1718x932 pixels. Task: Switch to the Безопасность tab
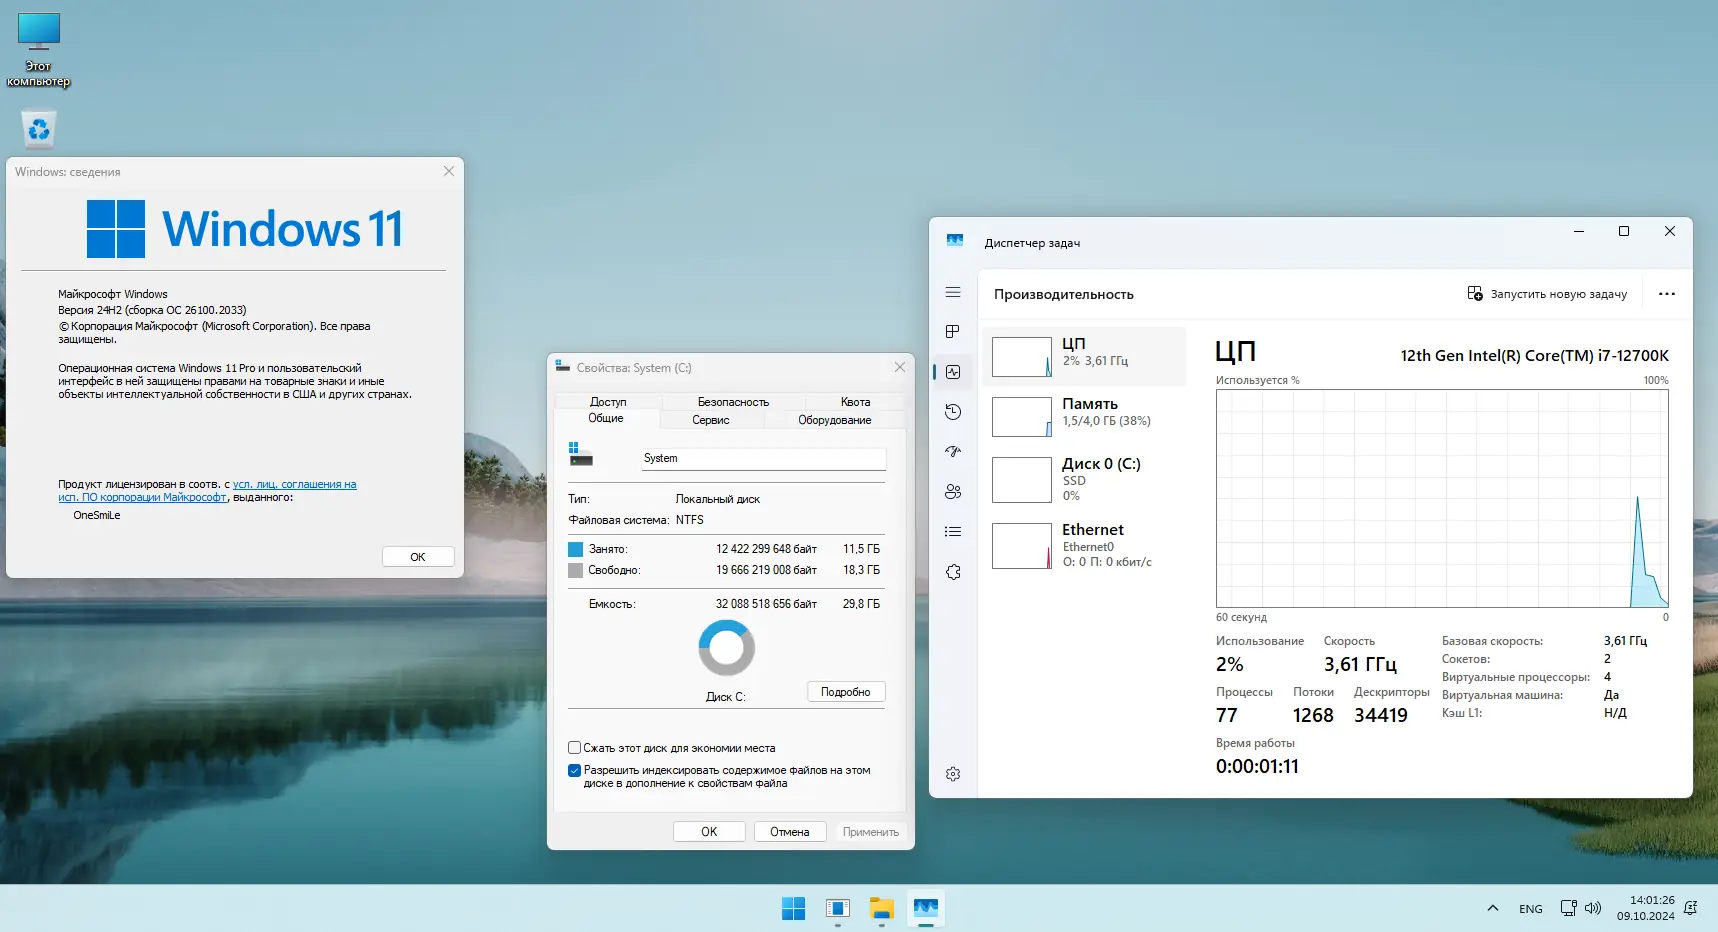point(733,402)
